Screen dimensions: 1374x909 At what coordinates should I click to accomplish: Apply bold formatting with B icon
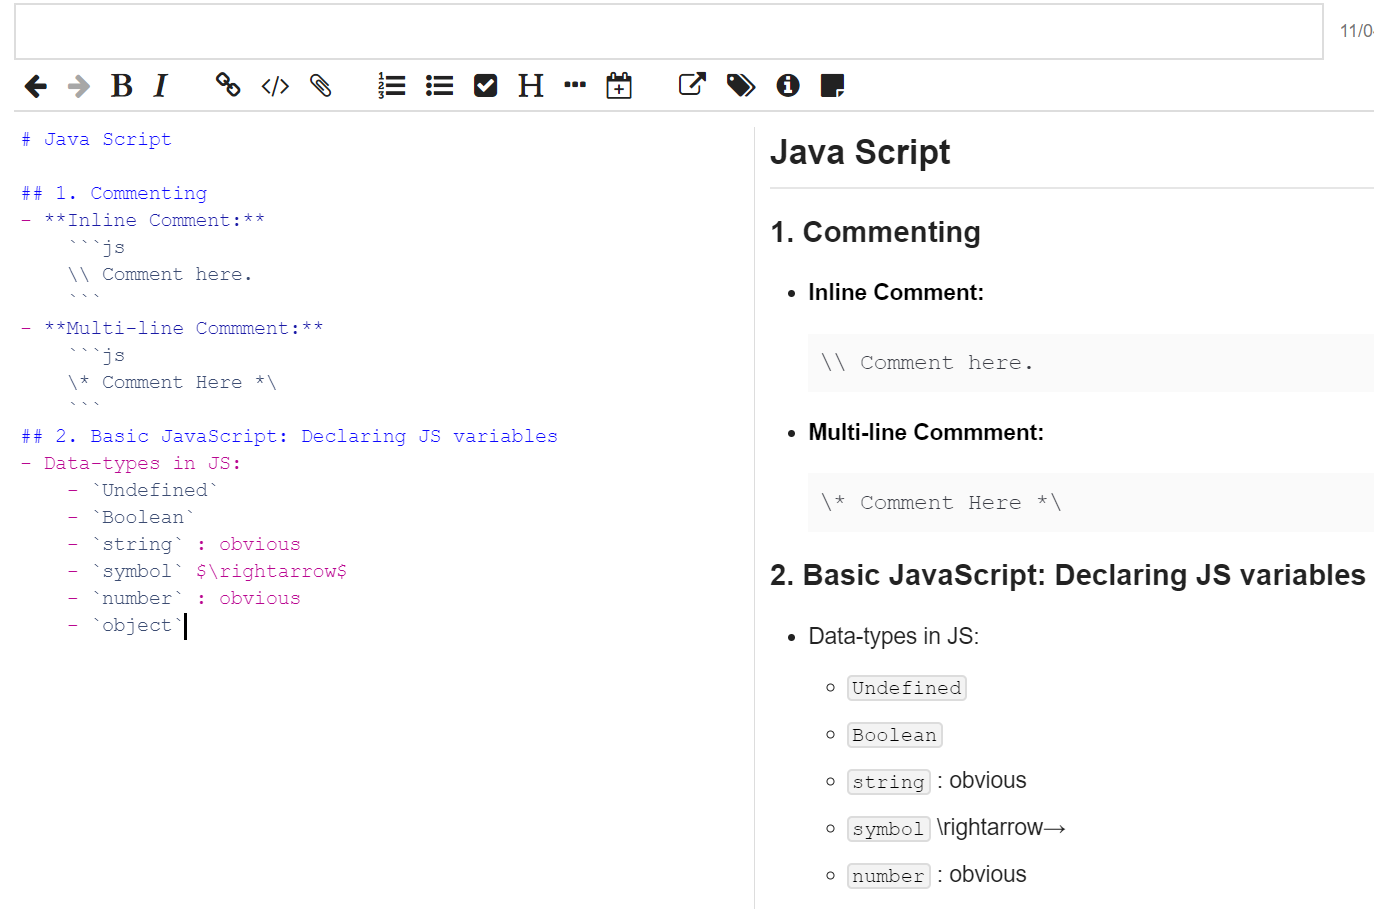[121, 86]
